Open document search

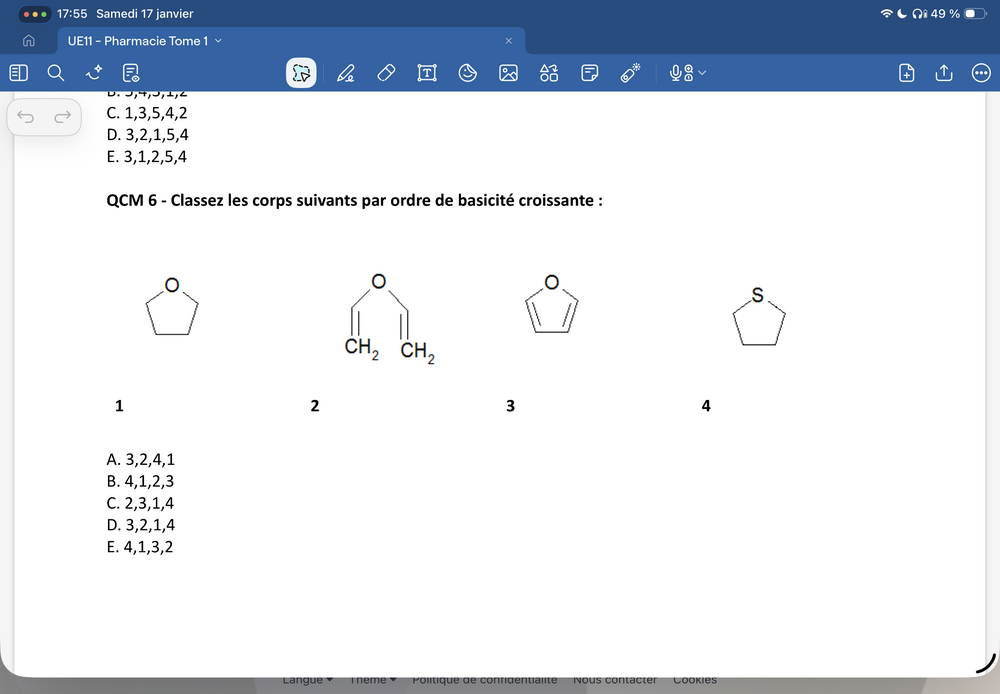[56, 72]
